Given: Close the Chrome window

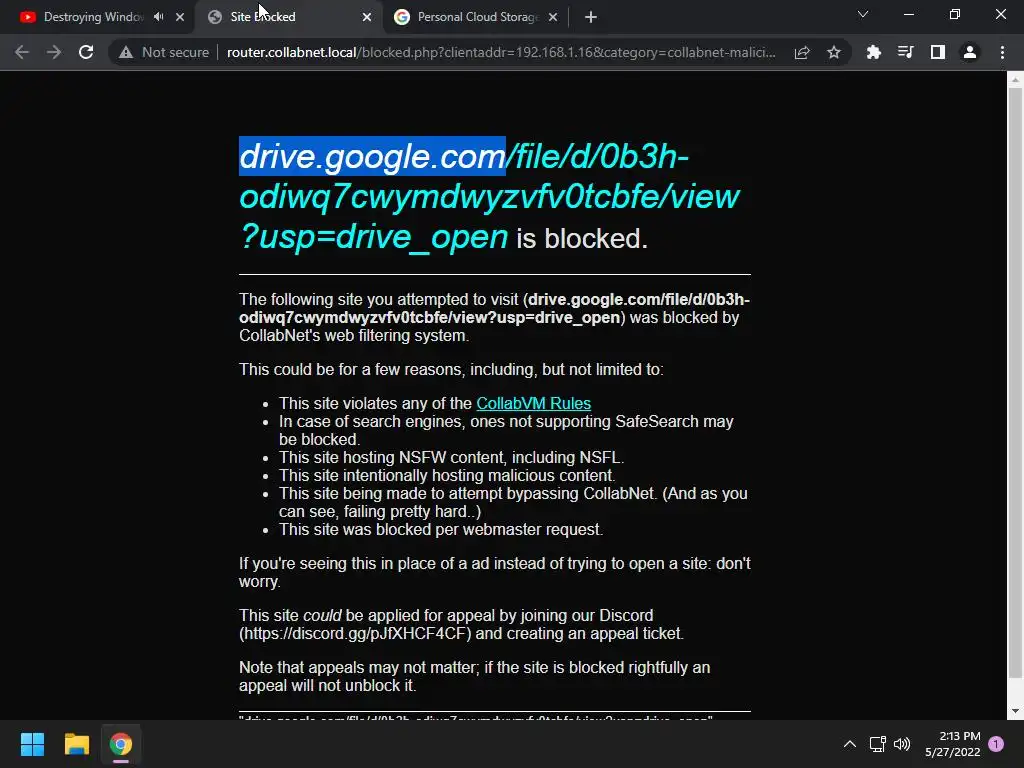Looking at the screenshot, I should click(1000, 14).
